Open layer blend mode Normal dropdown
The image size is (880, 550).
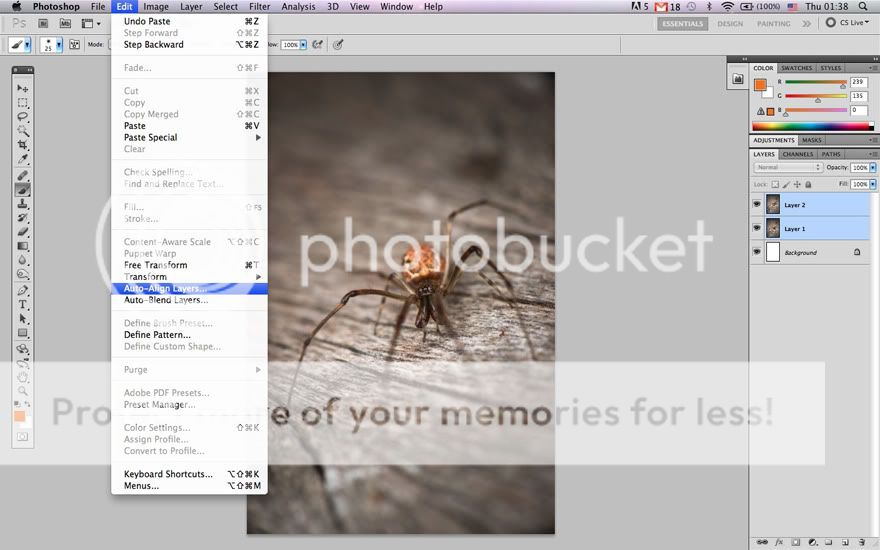(787, 167)
